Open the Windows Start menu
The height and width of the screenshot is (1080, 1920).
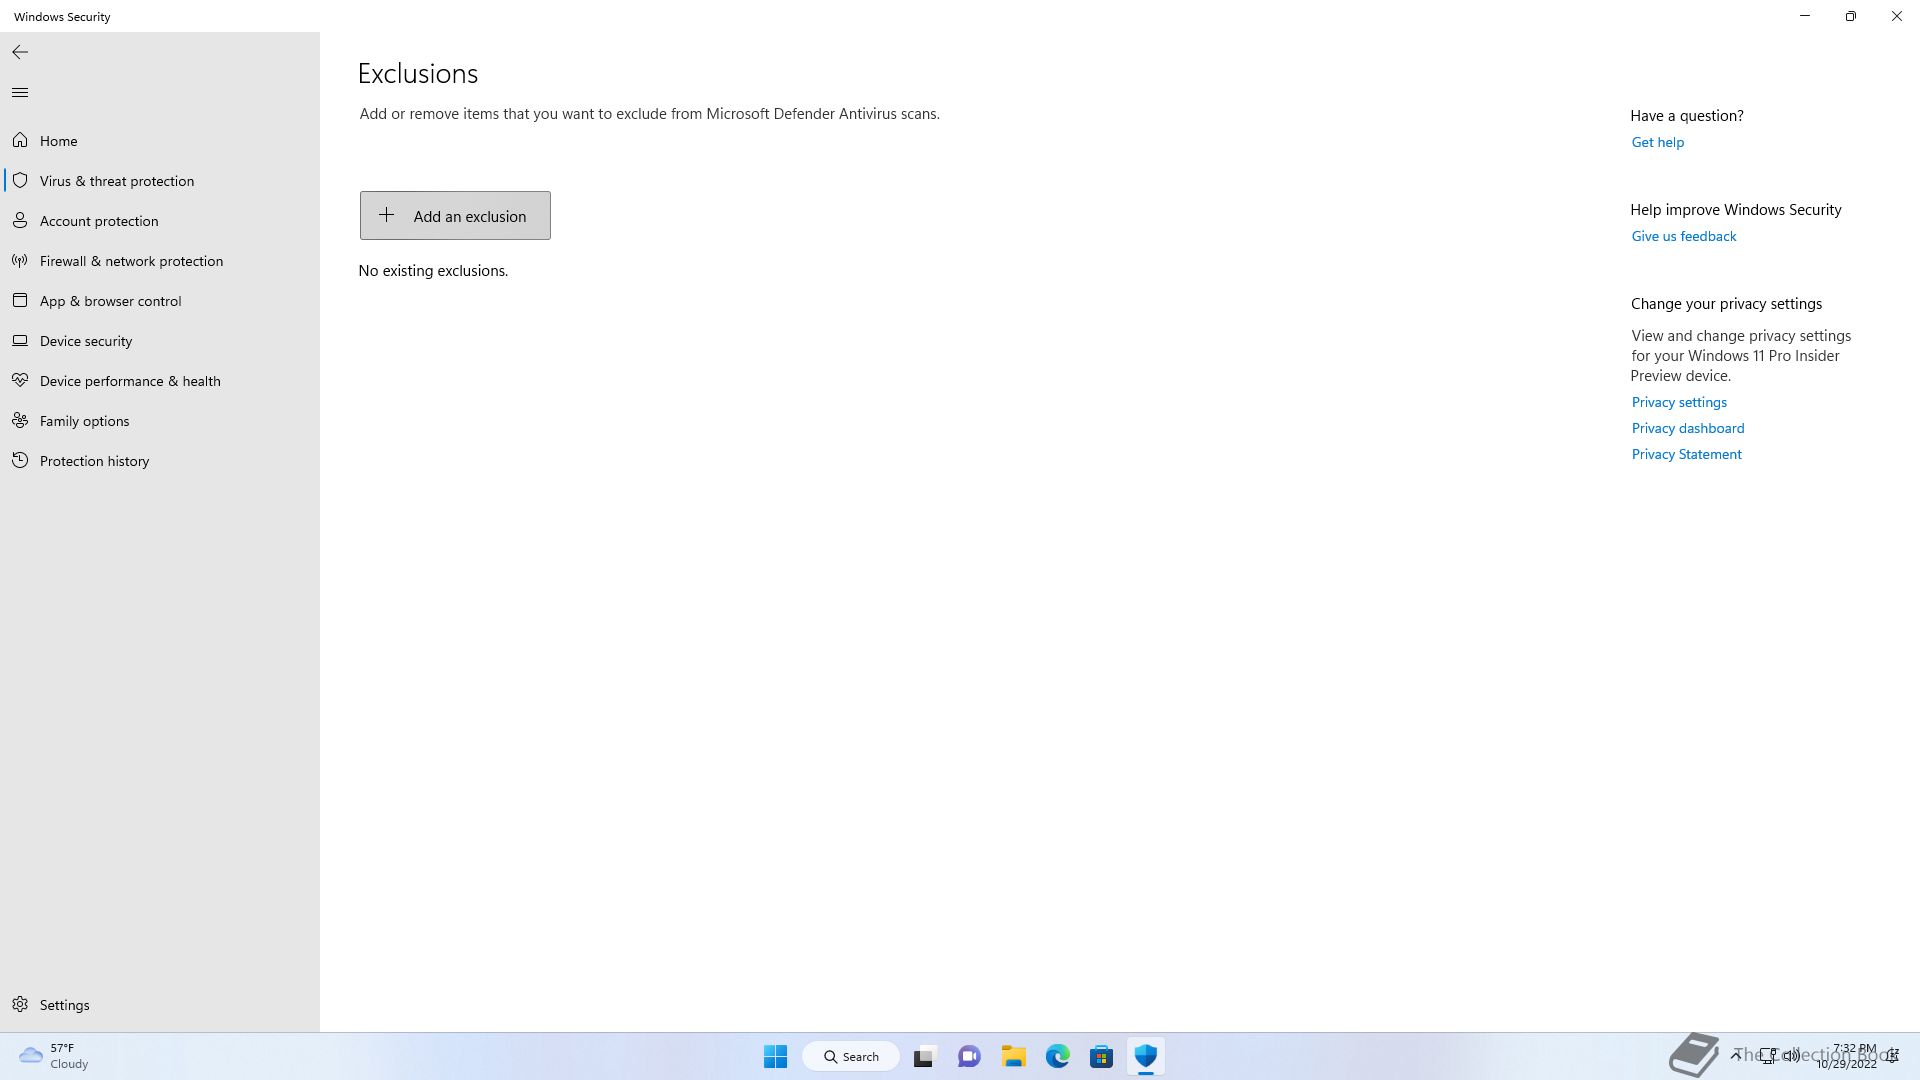(775, 1056)
